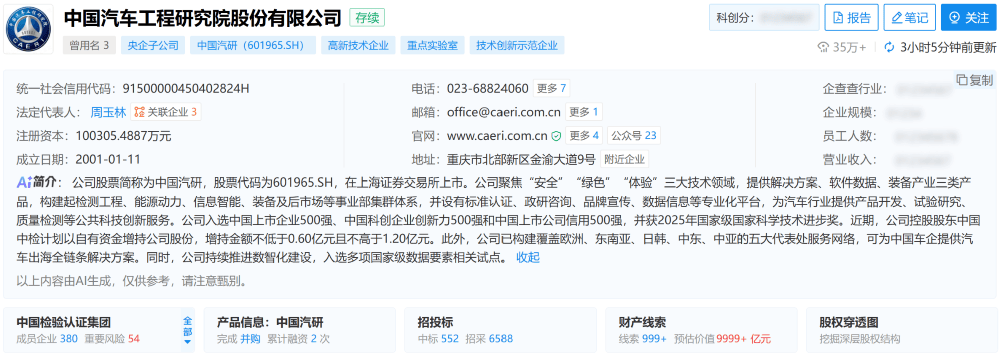Expand 更多 7 phone numbers
This screenshot has width=1000, height=360.
tap(552, 89)
